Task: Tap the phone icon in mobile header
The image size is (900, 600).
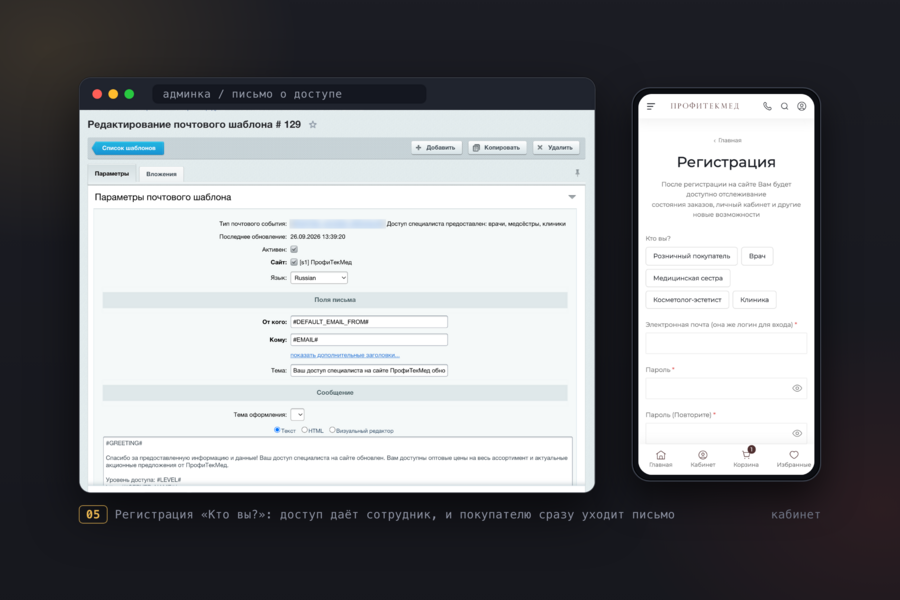Action: tap(767, 106)
